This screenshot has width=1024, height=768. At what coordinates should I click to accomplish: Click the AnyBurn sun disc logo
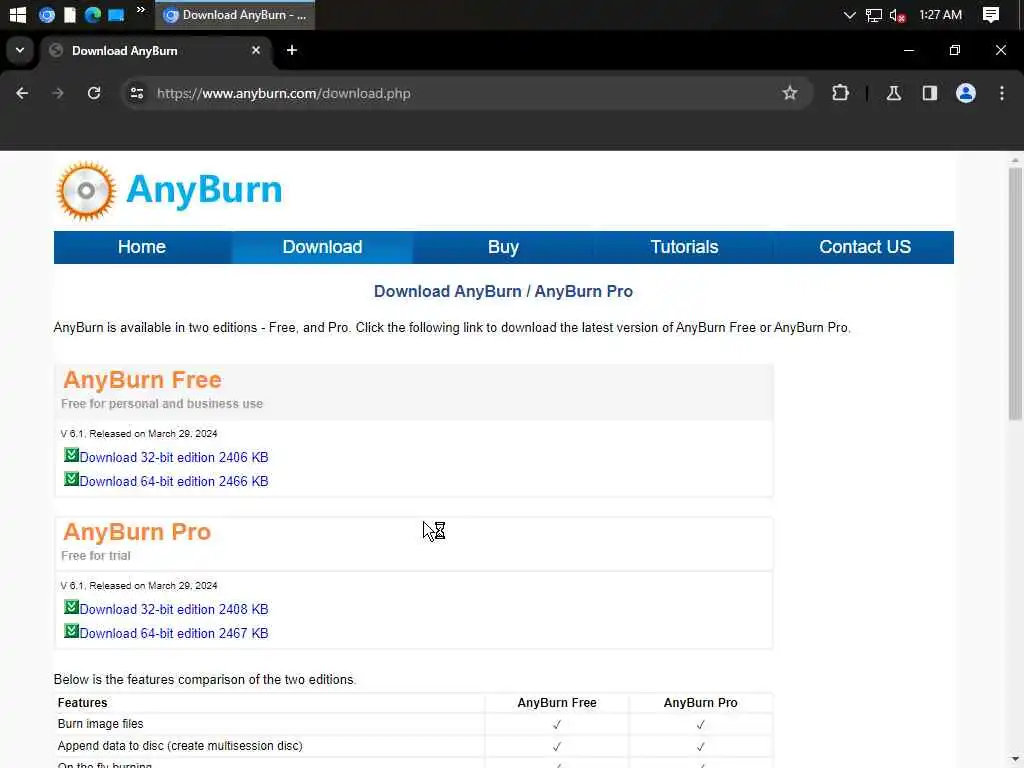point(86,191)
